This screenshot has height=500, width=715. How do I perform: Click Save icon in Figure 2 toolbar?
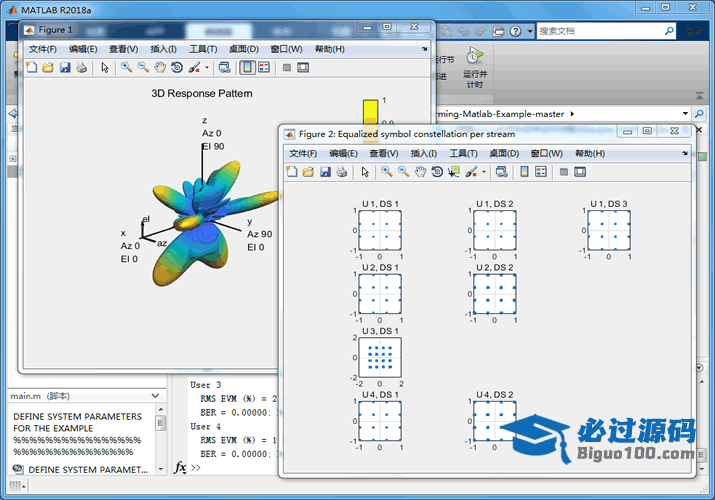point(325,172)
